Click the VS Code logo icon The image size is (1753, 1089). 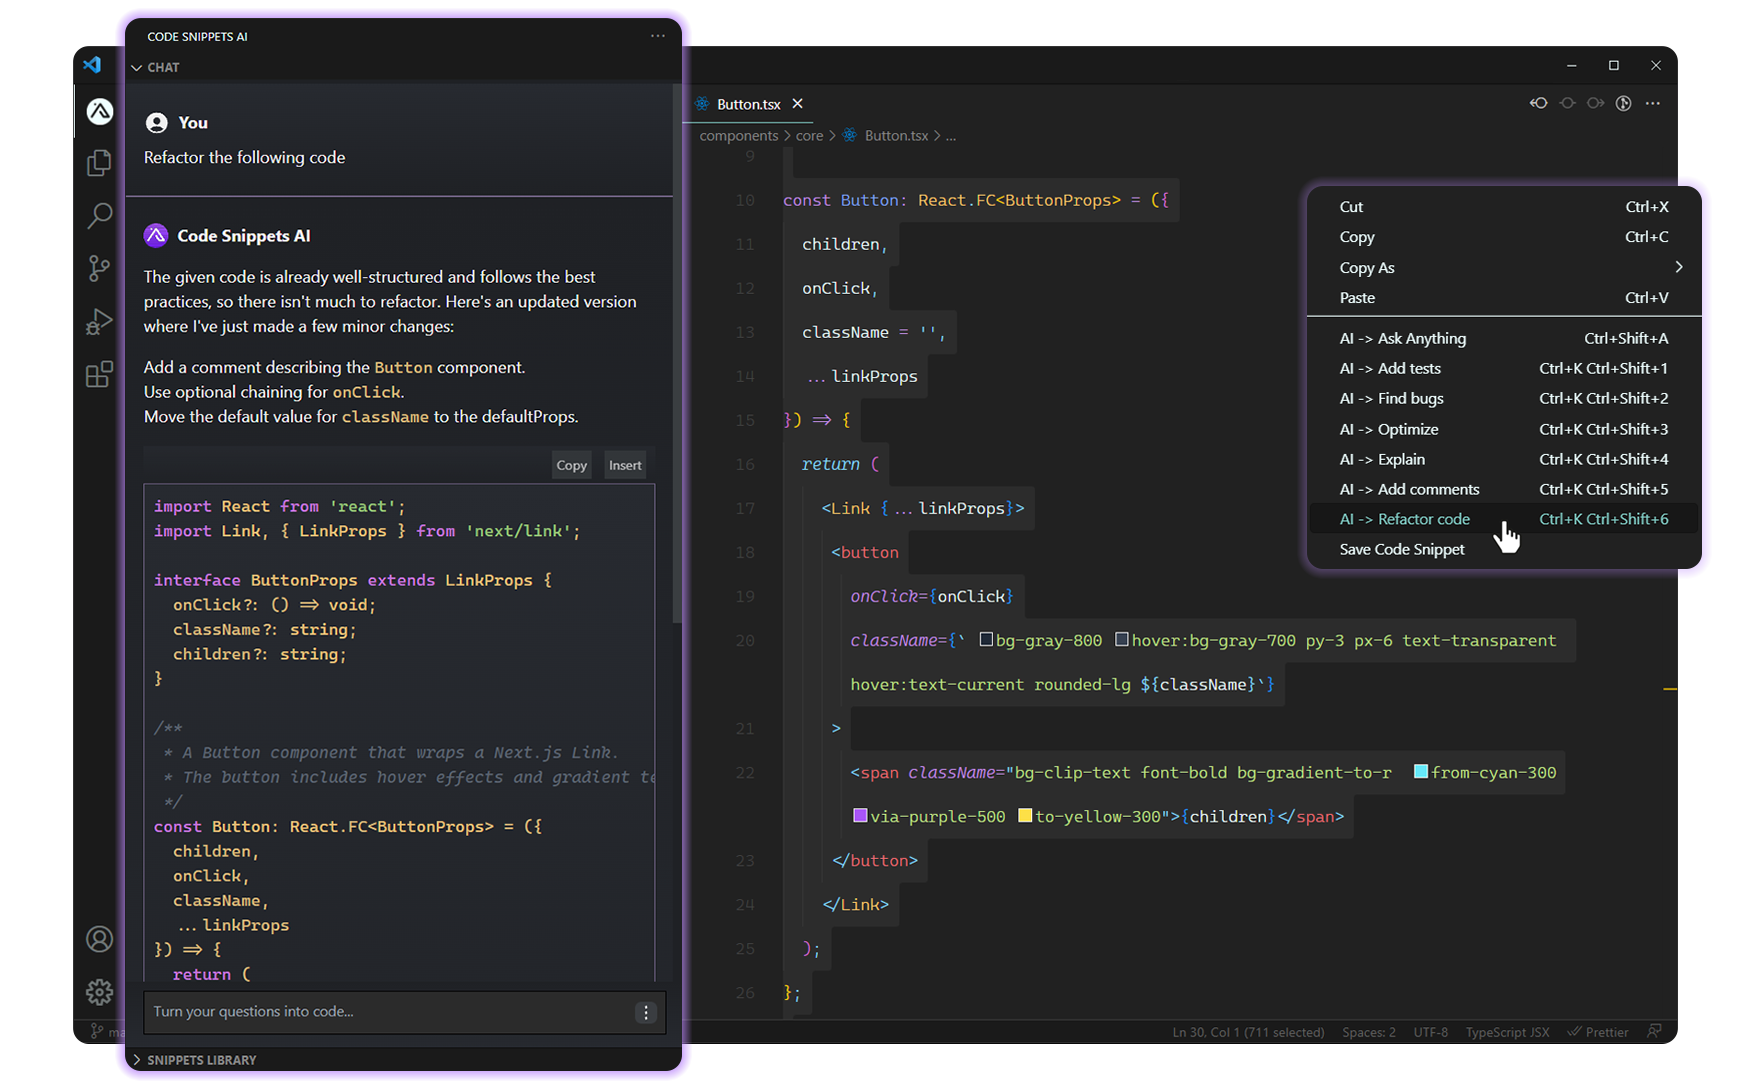point(92,65)
